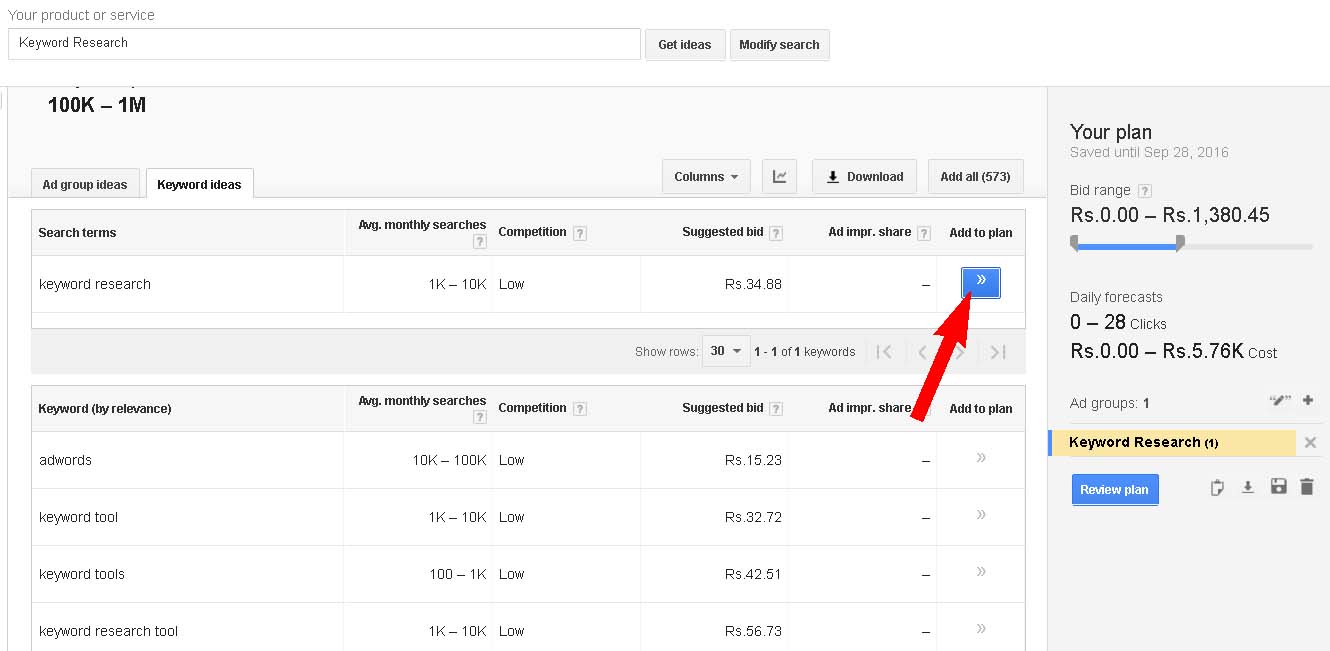
Task: Switch to the Ad group ideas tab
Action: [85, 183]
